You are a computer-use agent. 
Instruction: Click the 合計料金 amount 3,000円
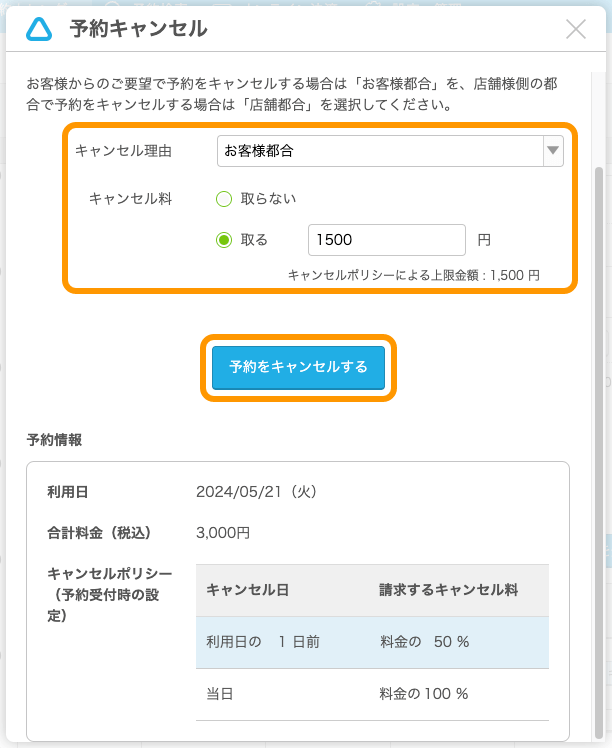coord(223,533)
